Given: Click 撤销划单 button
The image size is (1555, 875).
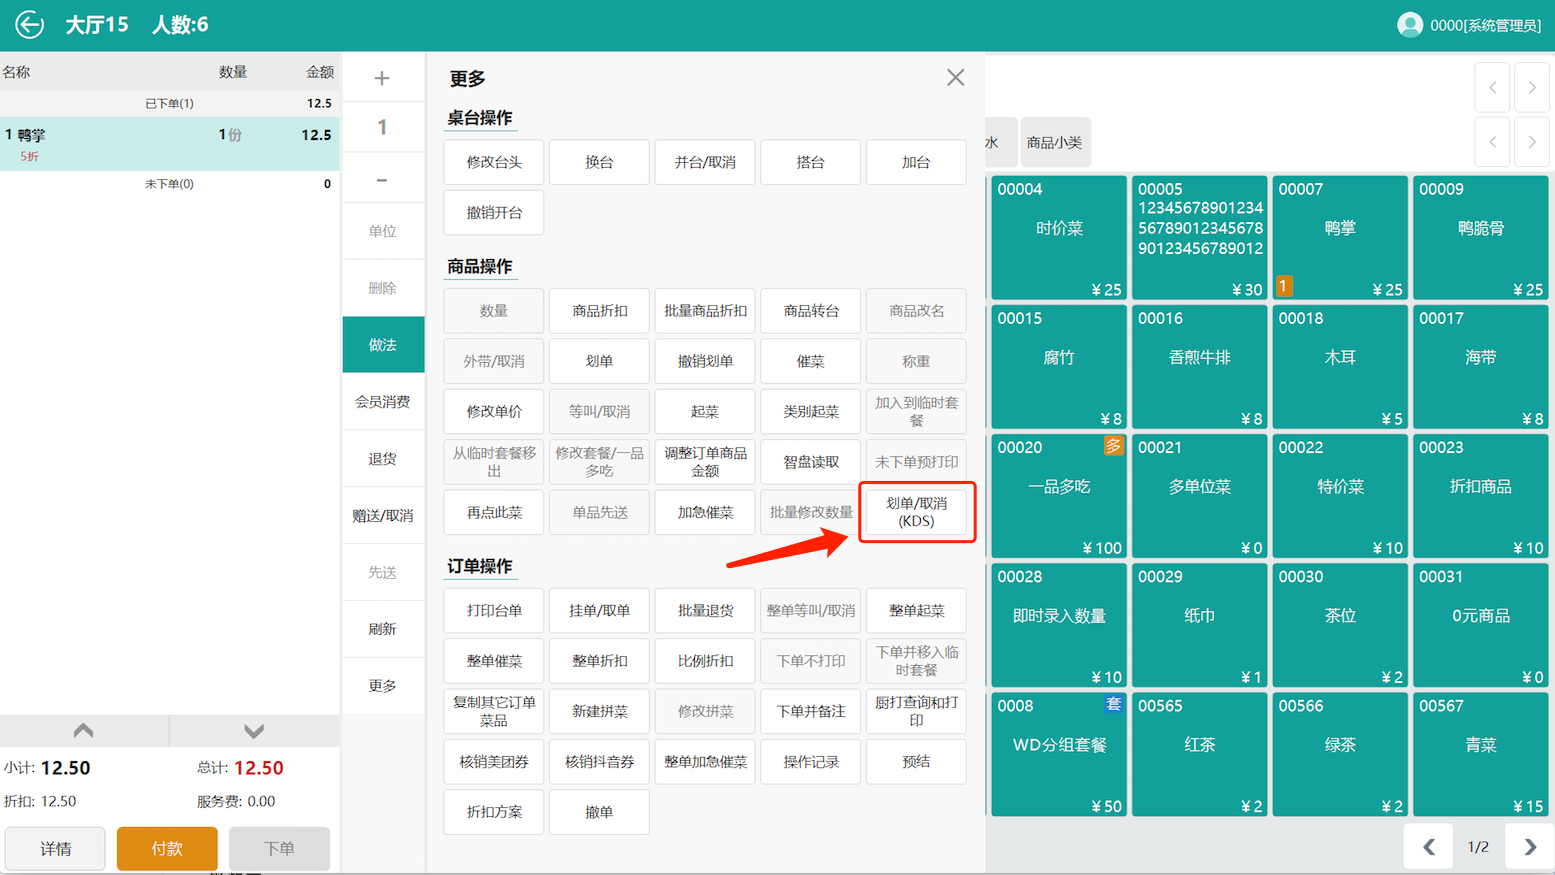Looking at the screenshot, I should click(x=705, y=361).
